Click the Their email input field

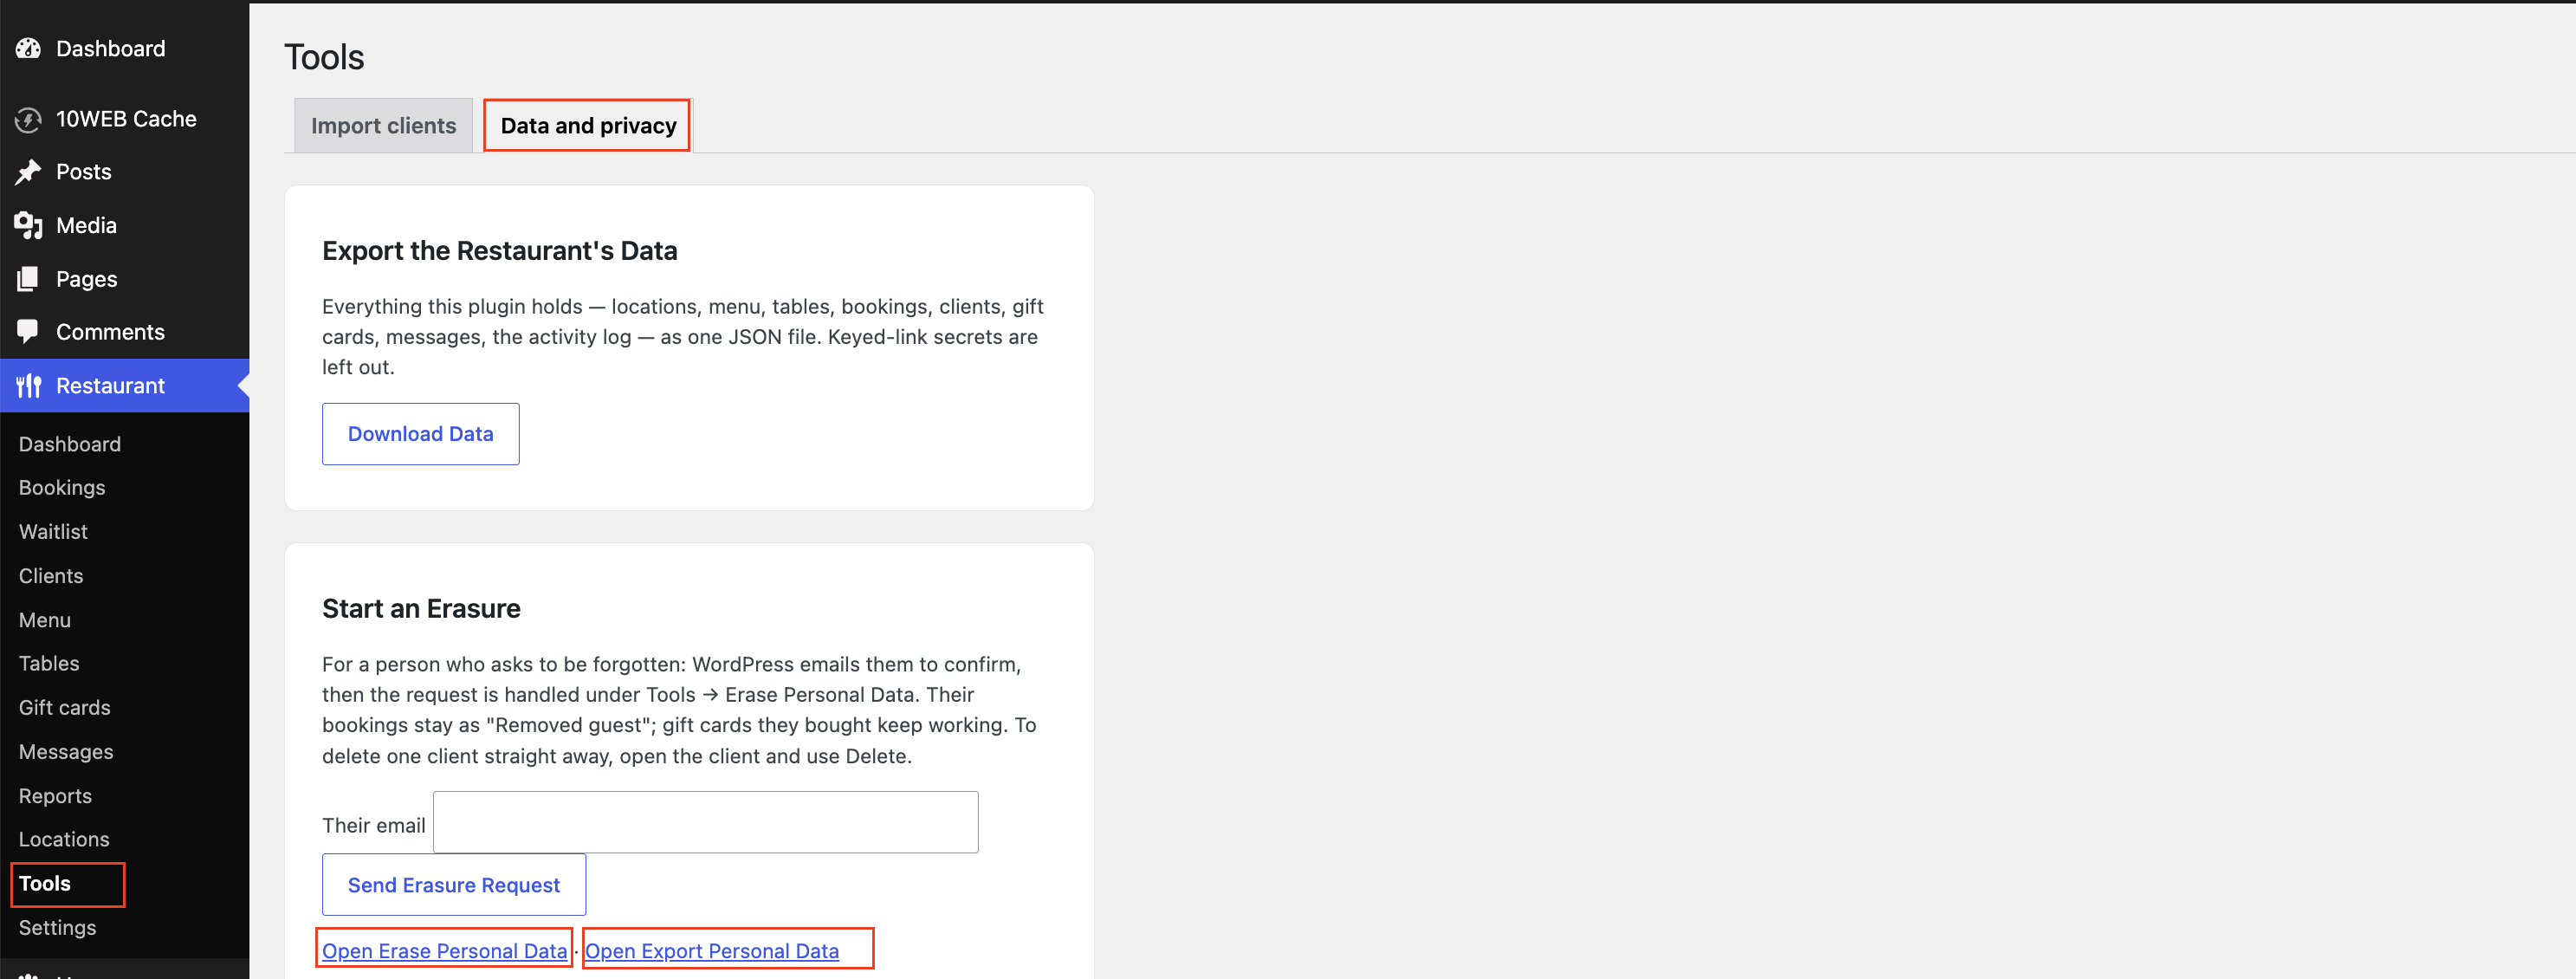(706, 822)
